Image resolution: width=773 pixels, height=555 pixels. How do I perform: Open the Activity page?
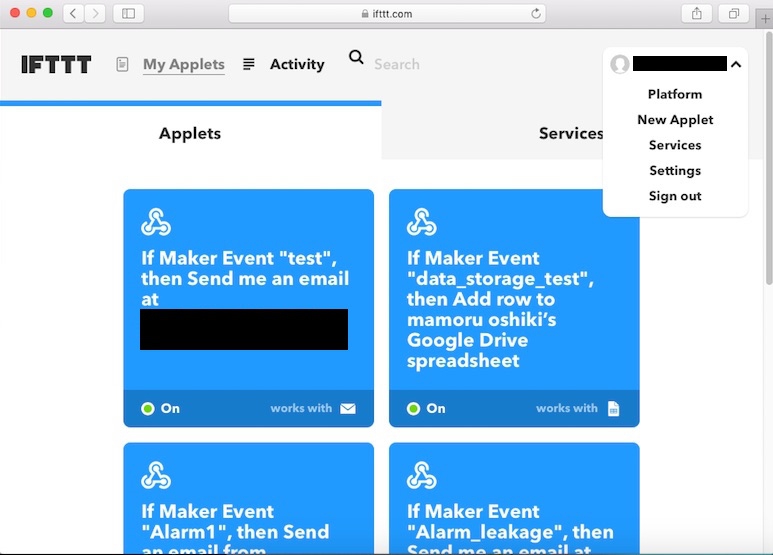[x=297, y=64]
